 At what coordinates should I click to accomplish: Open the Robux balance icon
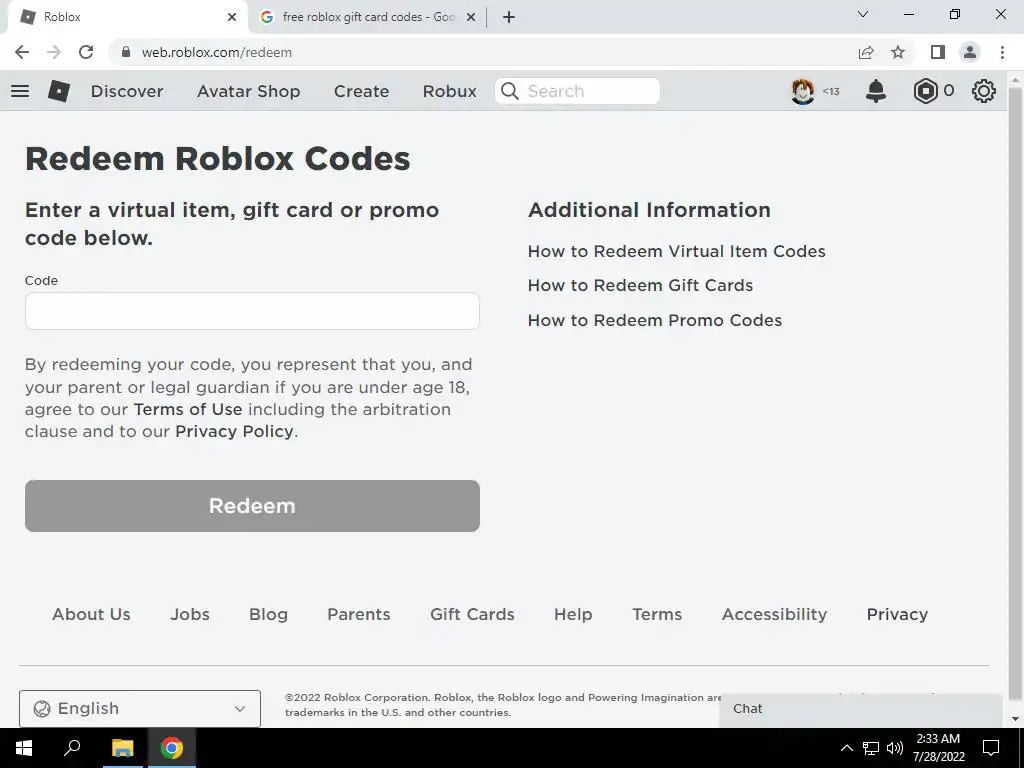tap(925, 91)
